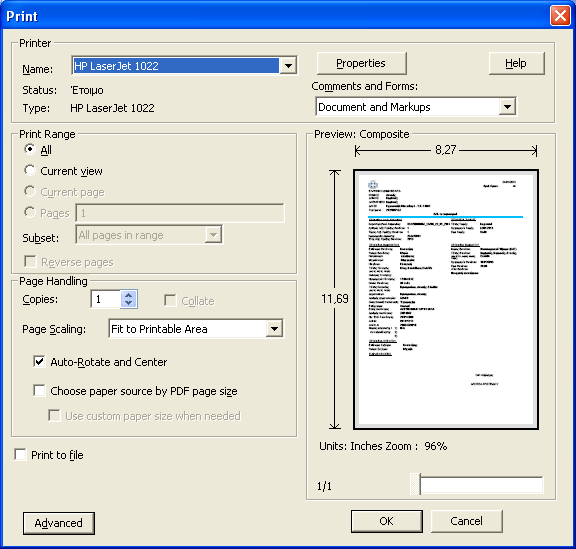Viewport: 576px width, 549px height.
Task: Open the printer Name dropdown list
Action: (288, 66)
